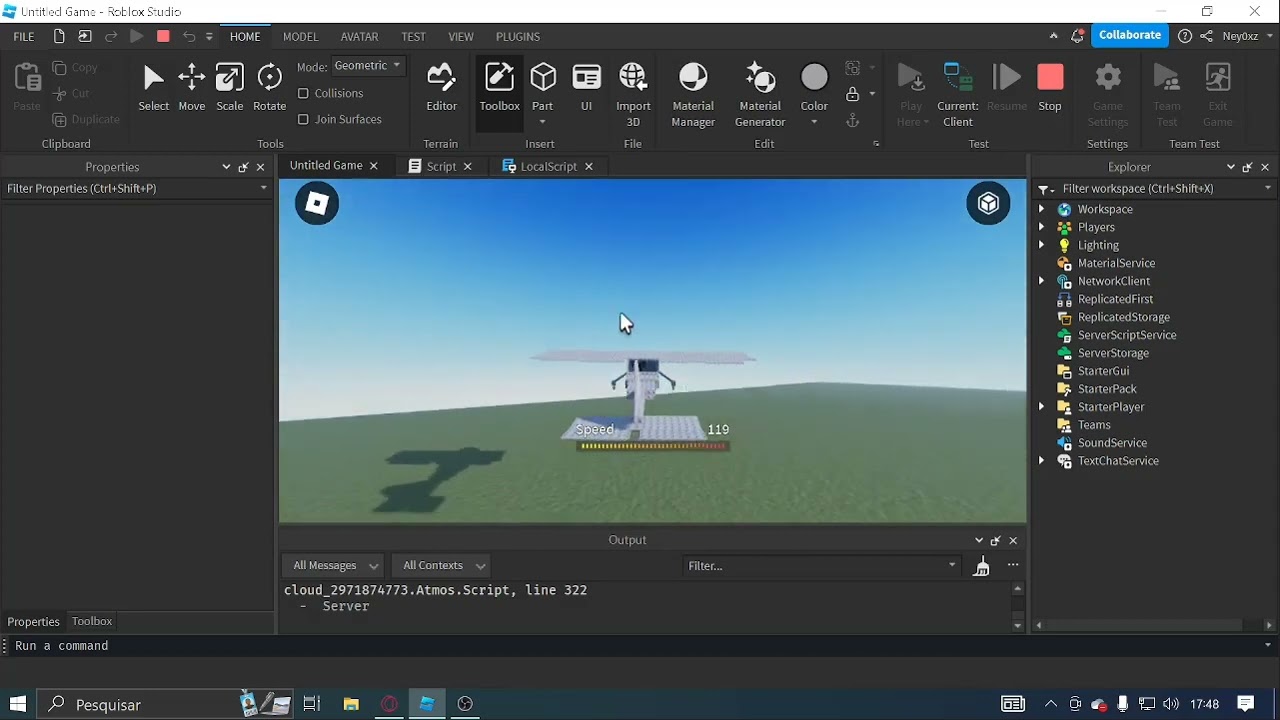1280x720 pixels.
Task: Click the Workspace service
Action: (x=1105, y=209)
